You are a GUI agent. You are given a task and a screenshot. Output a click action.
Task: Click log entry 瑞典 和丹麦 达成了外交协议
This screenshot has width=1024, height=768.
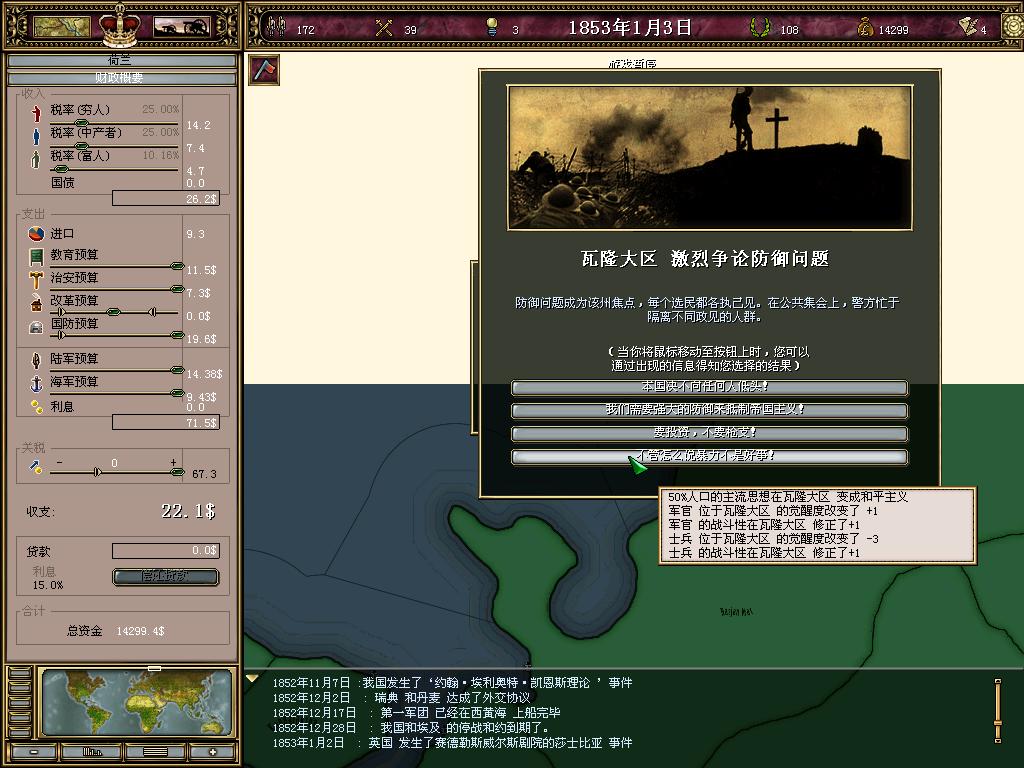coord(401,698)
